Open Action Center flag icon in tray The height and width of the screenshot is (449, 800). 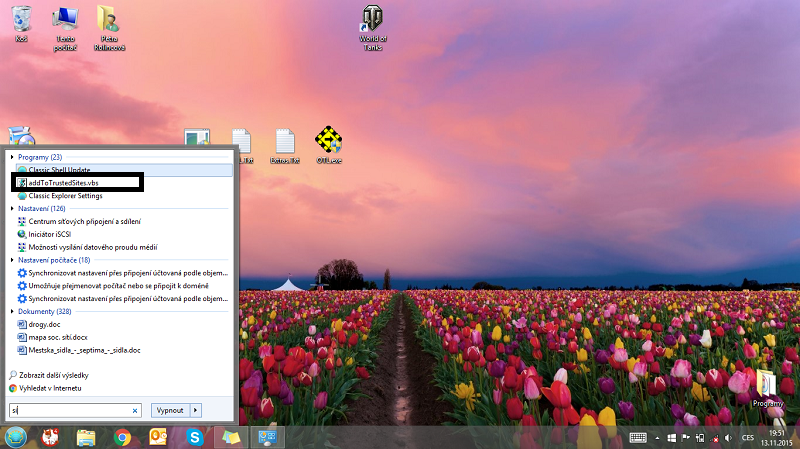pos(686,438)
